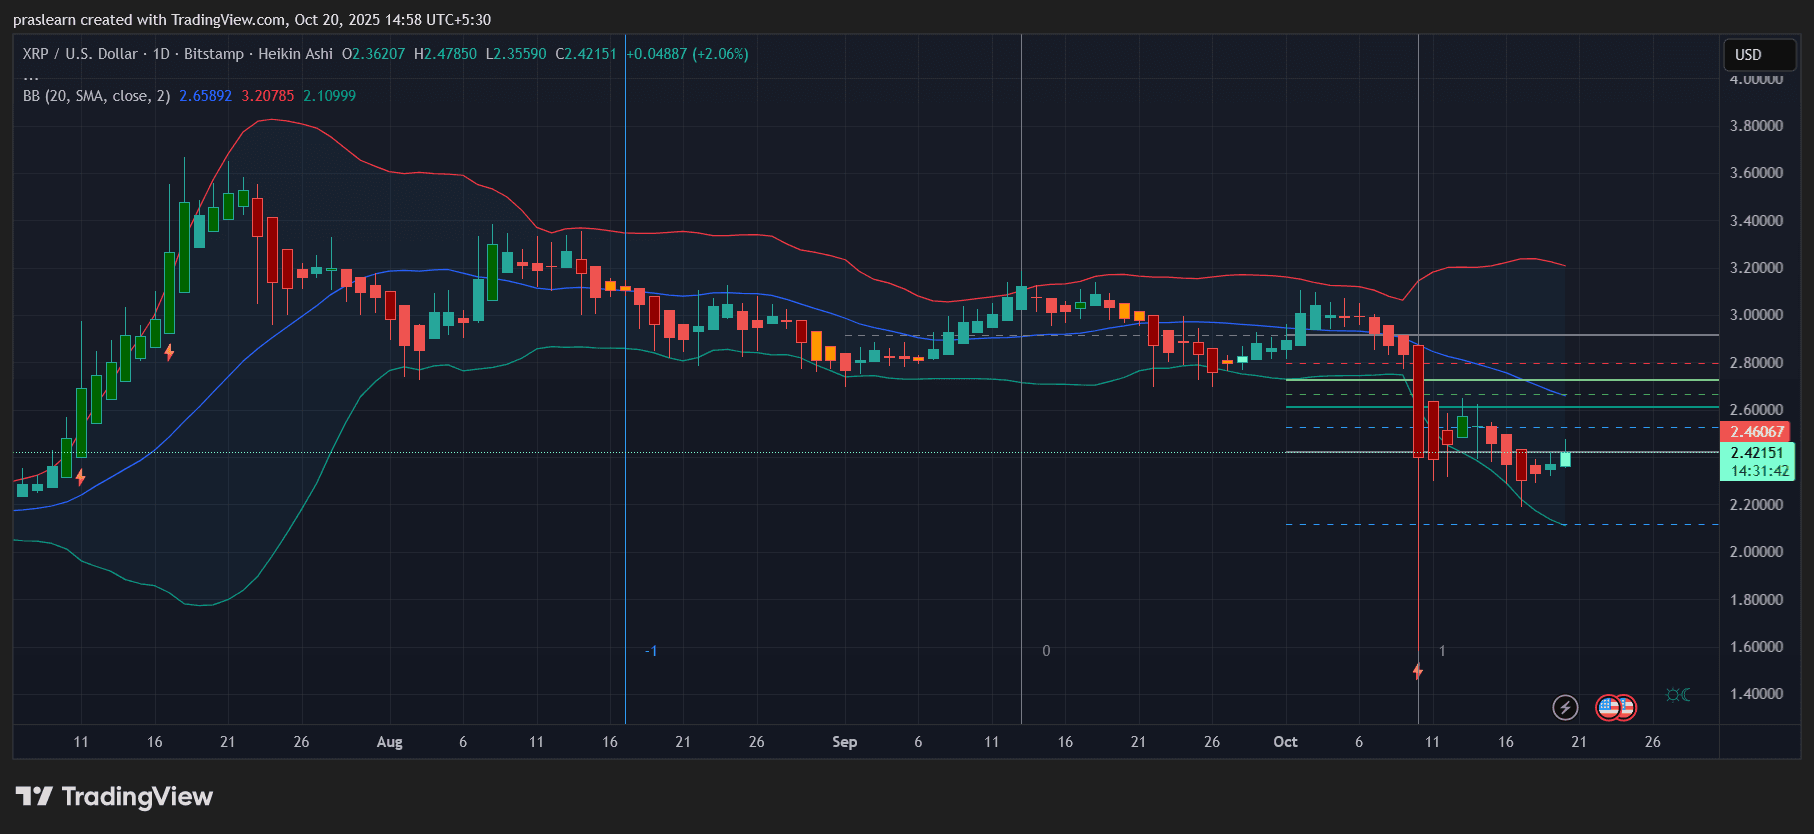
Task: Click the TradingView logo
Action: coord(114,797)
